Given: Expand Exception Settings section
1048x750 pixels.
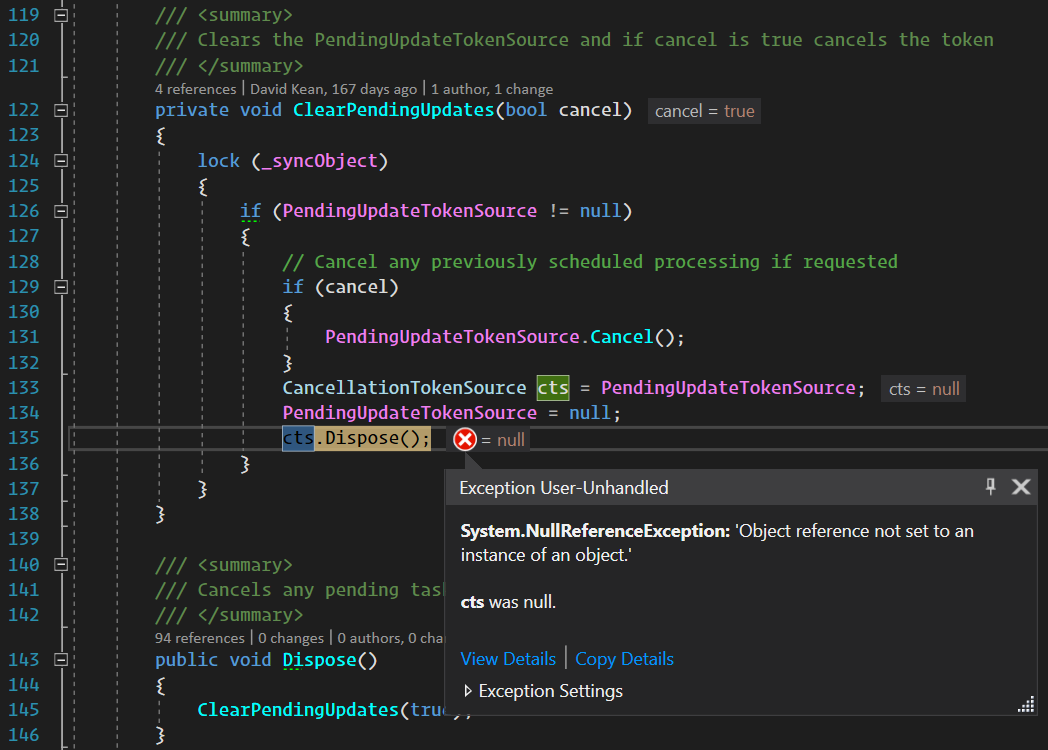Looking at the screenshot, I should 543,691.
